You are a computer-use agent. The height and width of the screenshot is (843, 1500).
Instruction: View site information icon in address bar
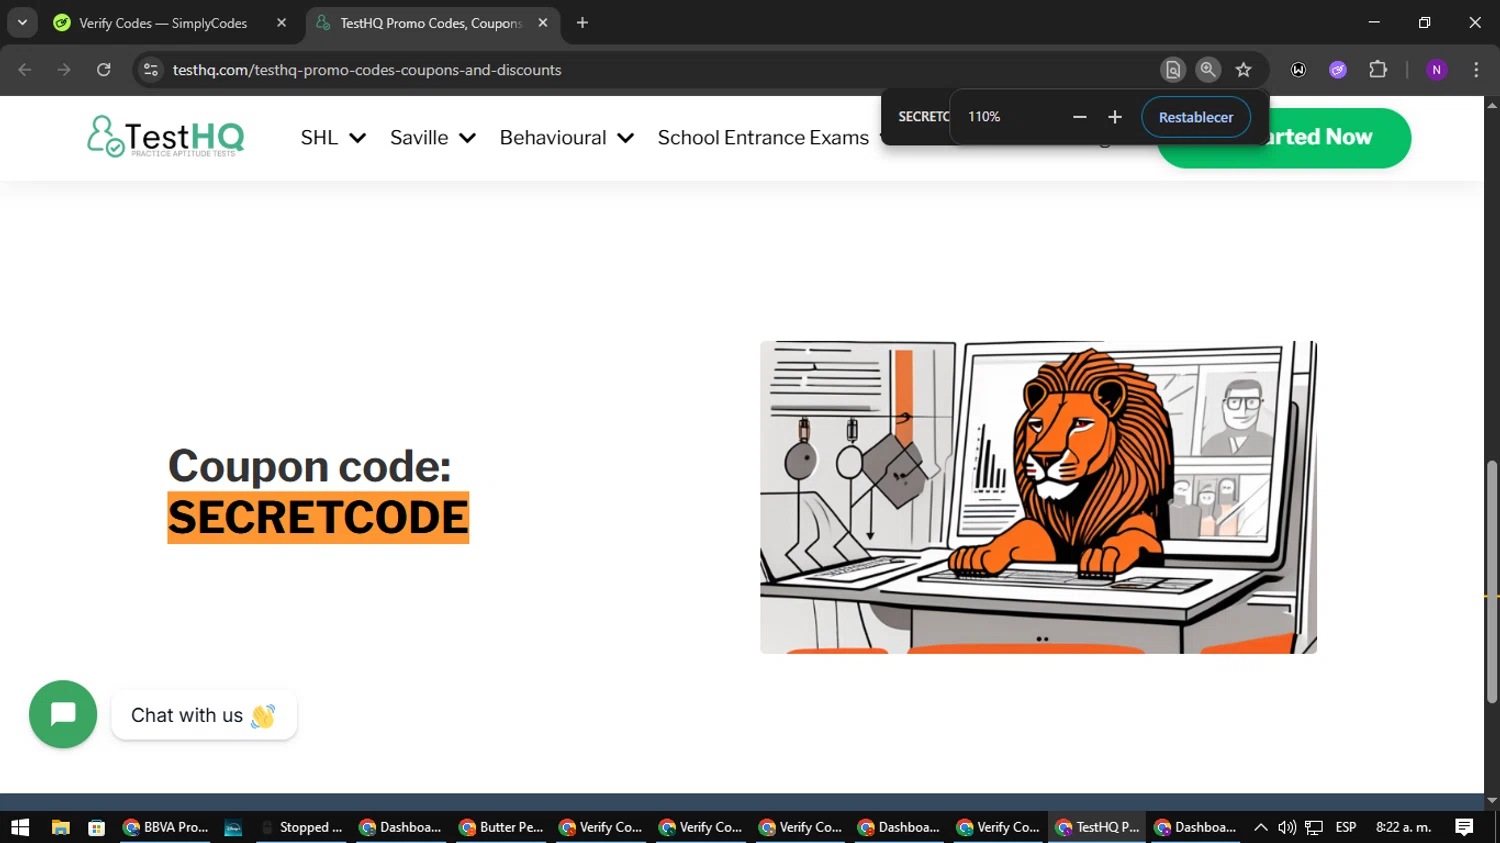[151, 70]
